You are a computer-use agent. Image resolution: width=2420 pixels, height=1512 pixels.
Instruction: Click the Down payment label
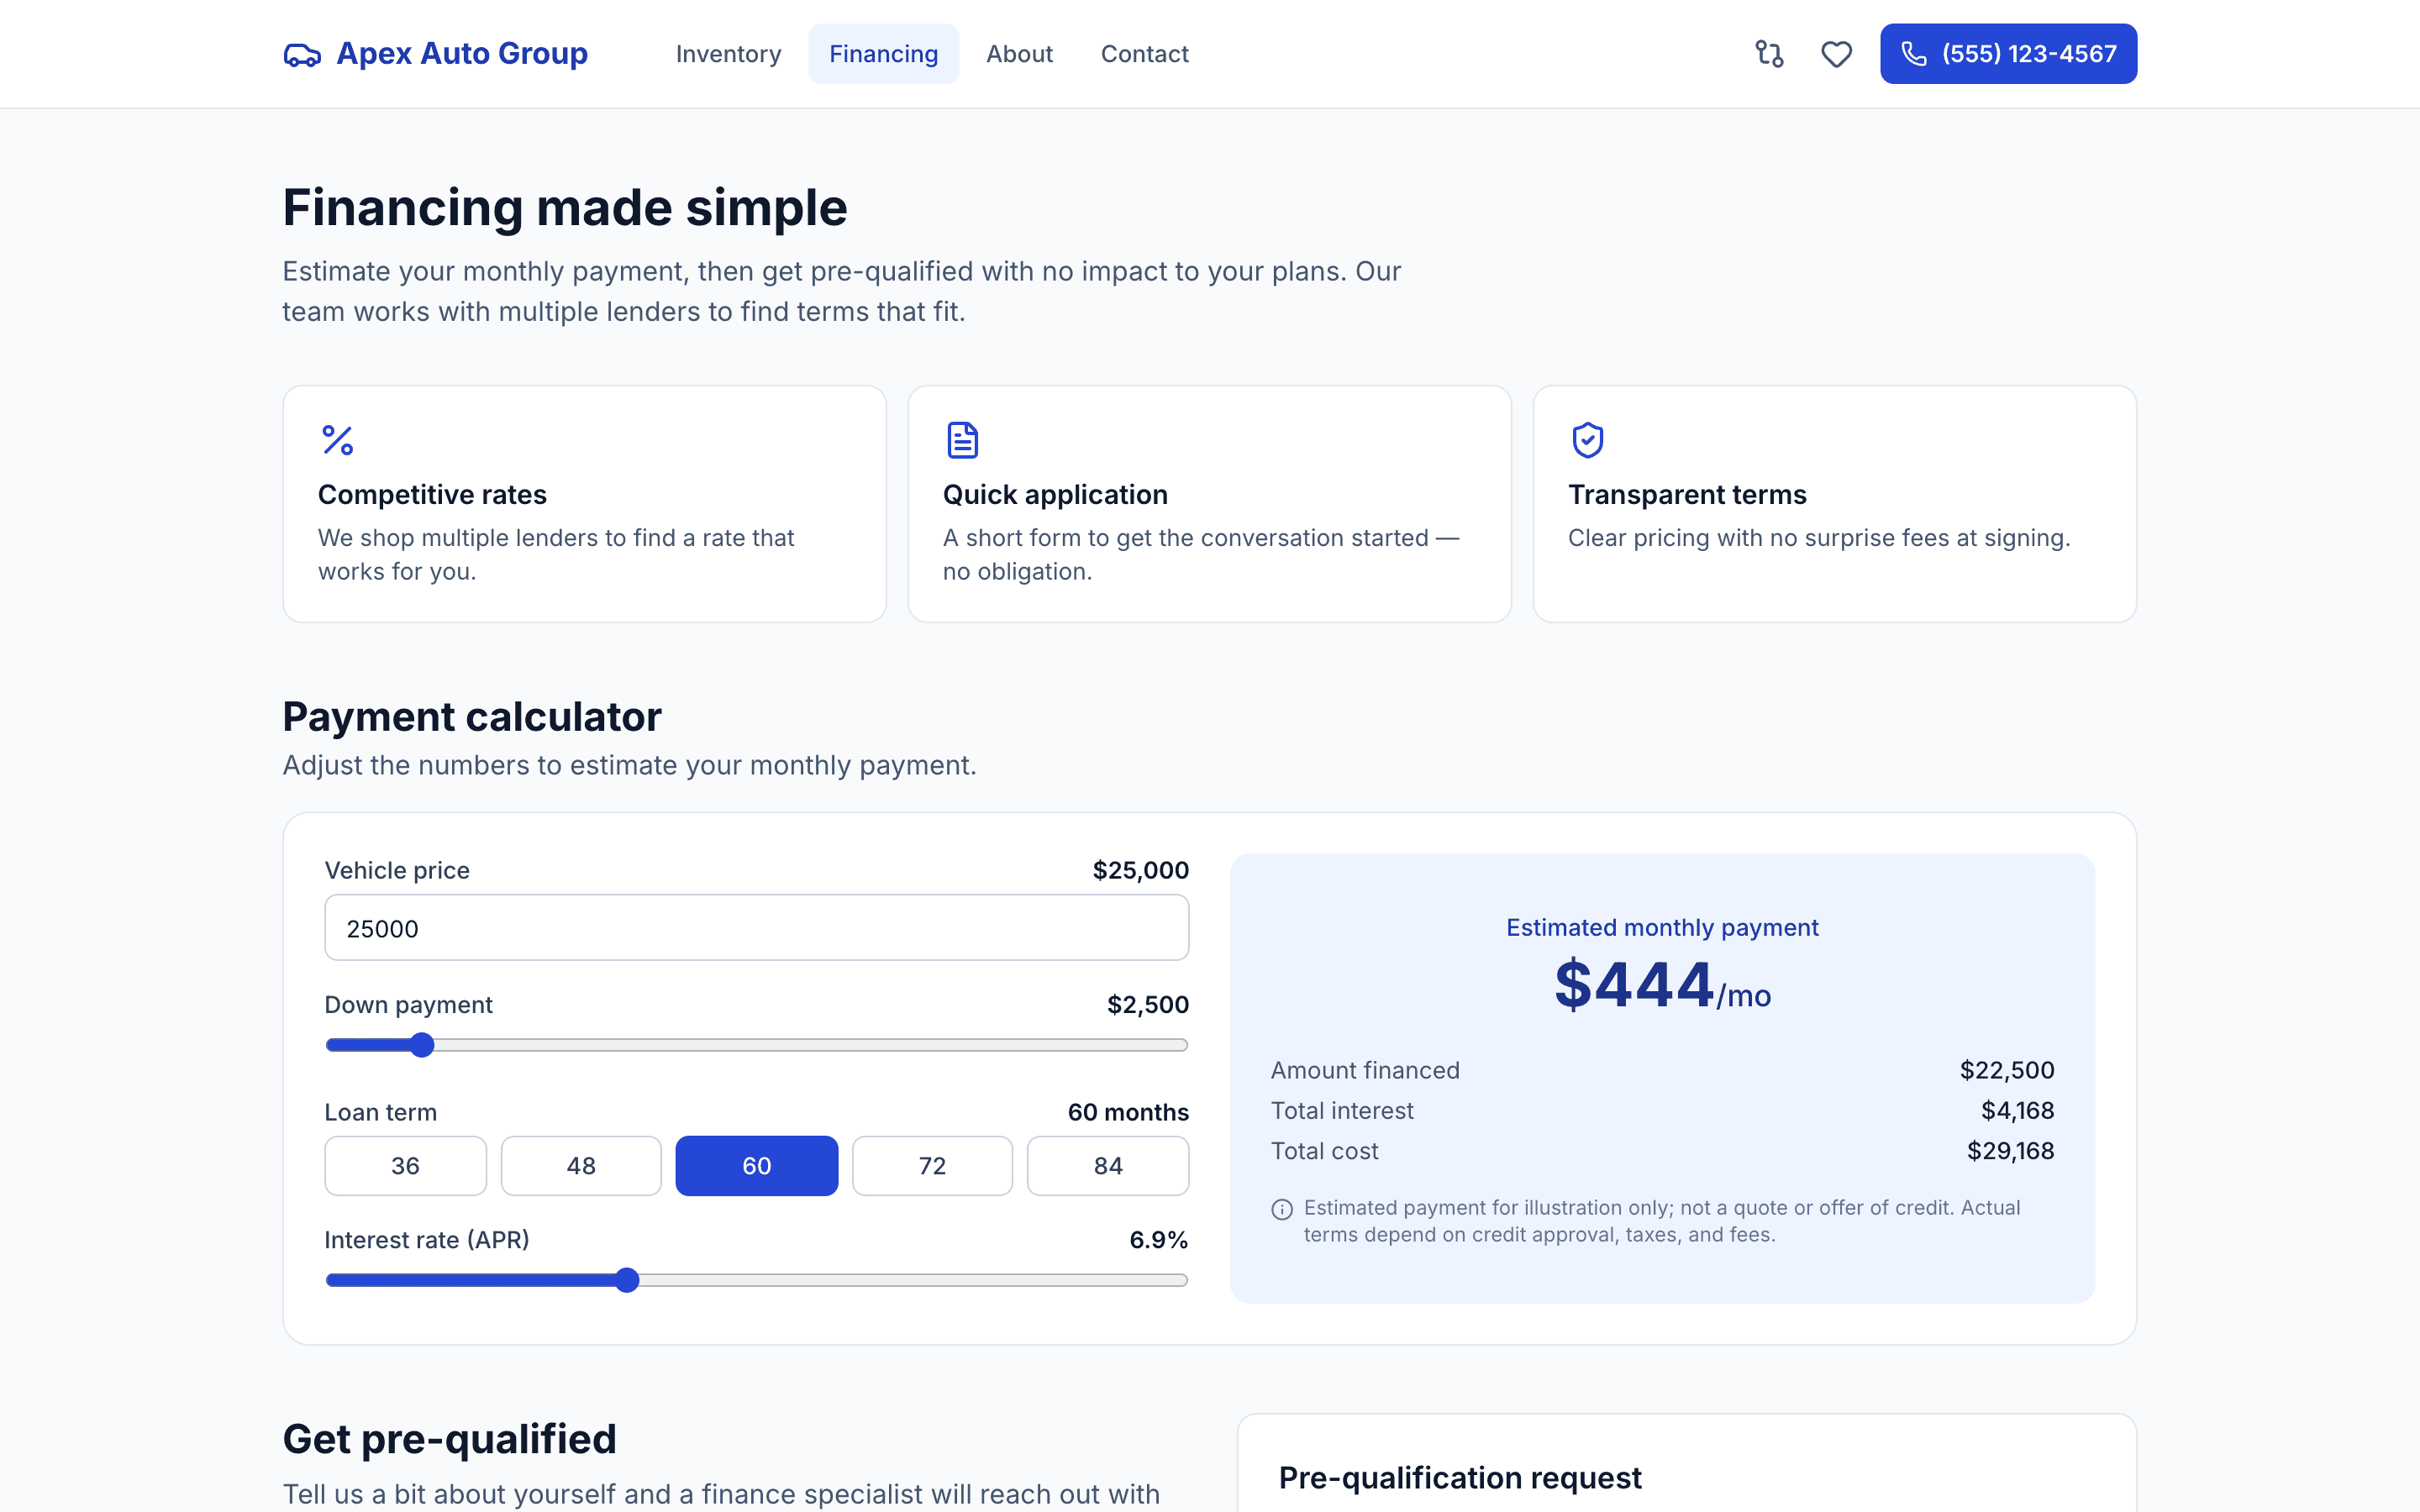point(408,1005)
